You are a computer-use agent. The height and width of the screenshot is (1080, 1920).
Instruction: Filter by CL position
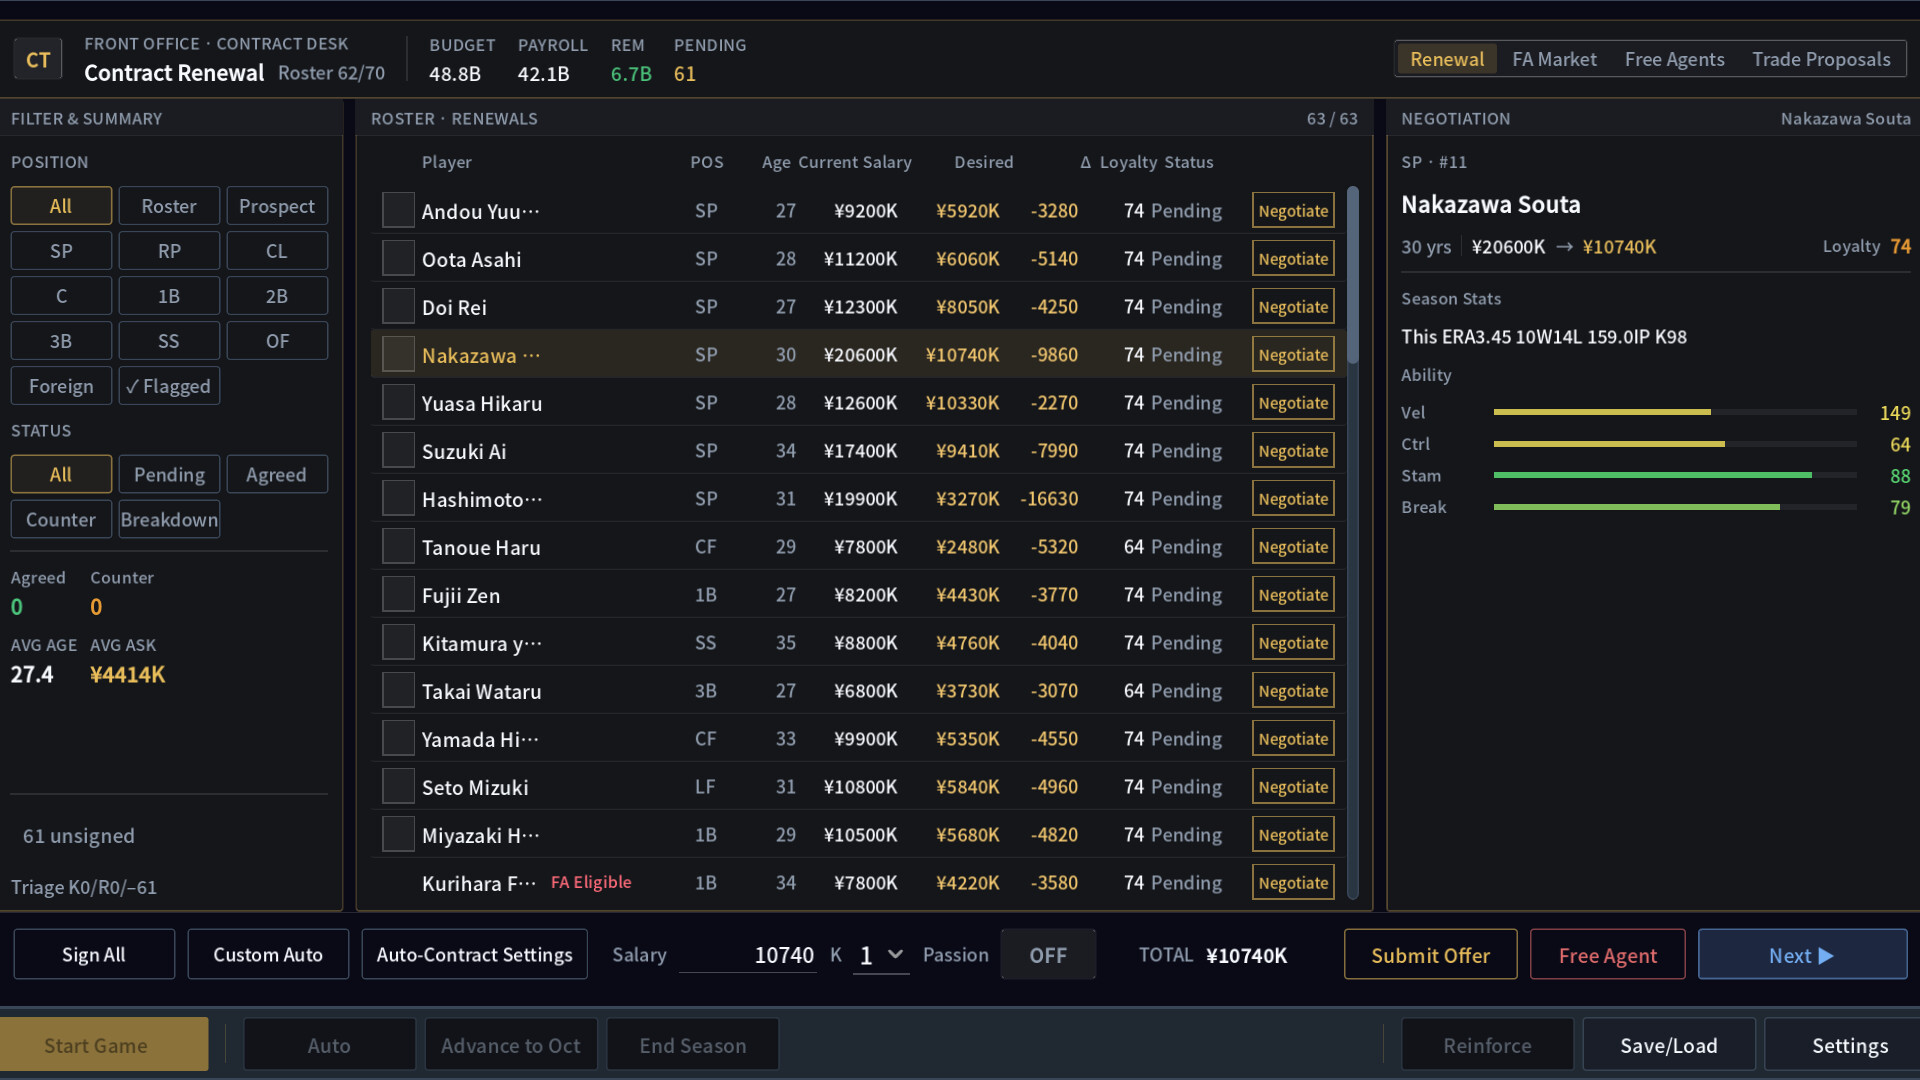point(277,251)
